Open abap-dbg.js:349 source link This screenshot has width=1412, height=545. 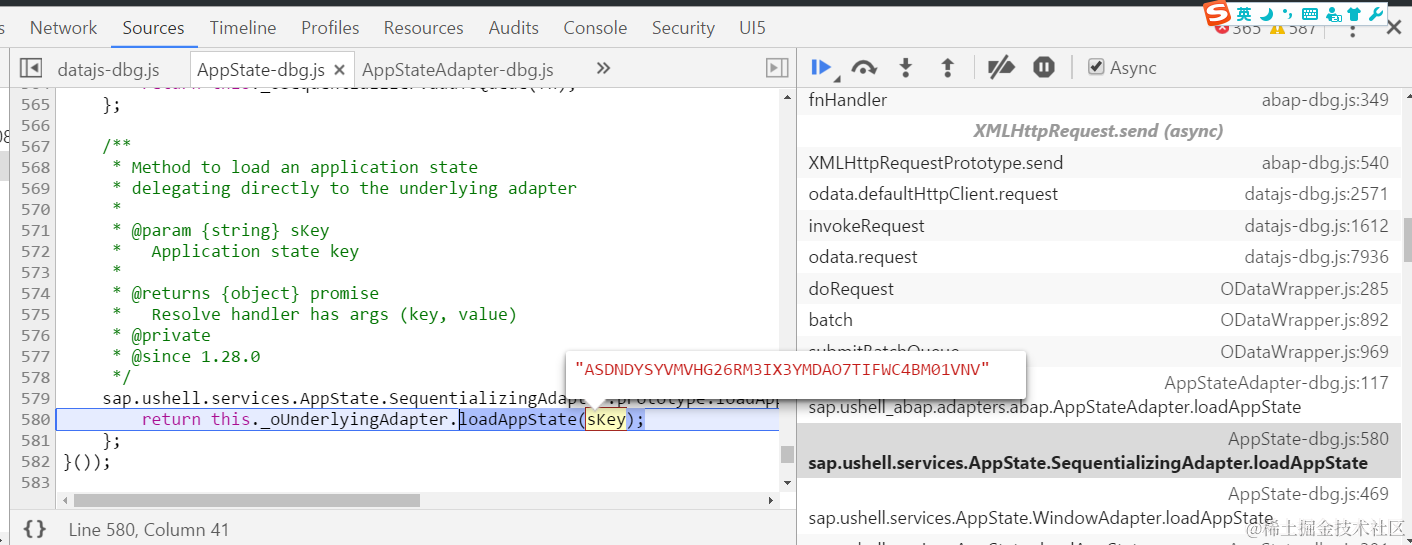1325,100
